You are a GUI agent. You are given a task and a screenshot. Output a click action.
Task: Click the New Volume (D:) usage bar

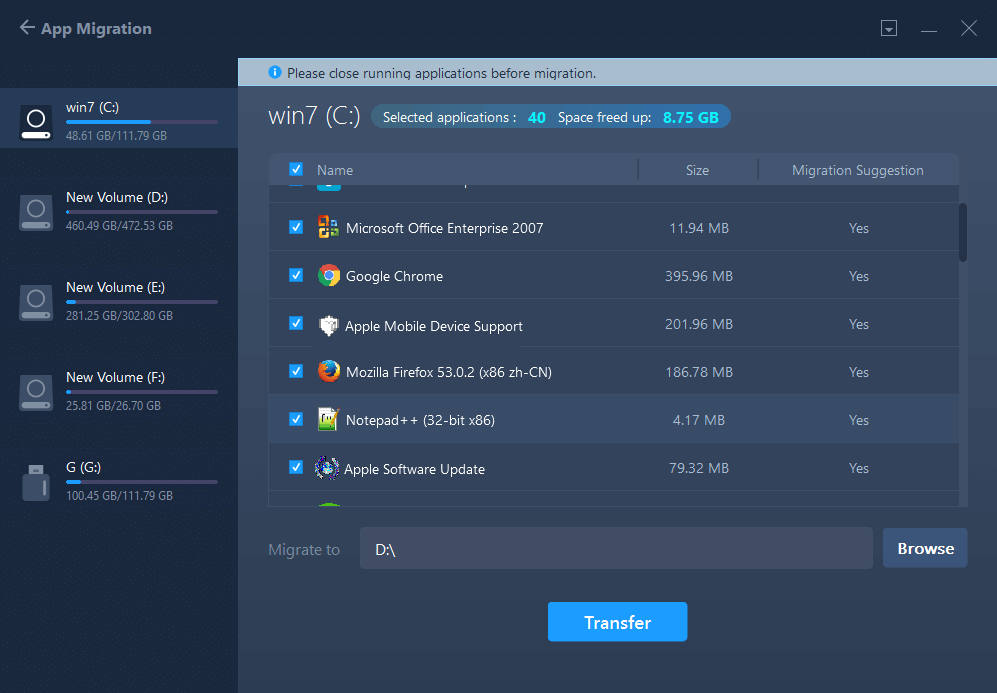[142, 212]
